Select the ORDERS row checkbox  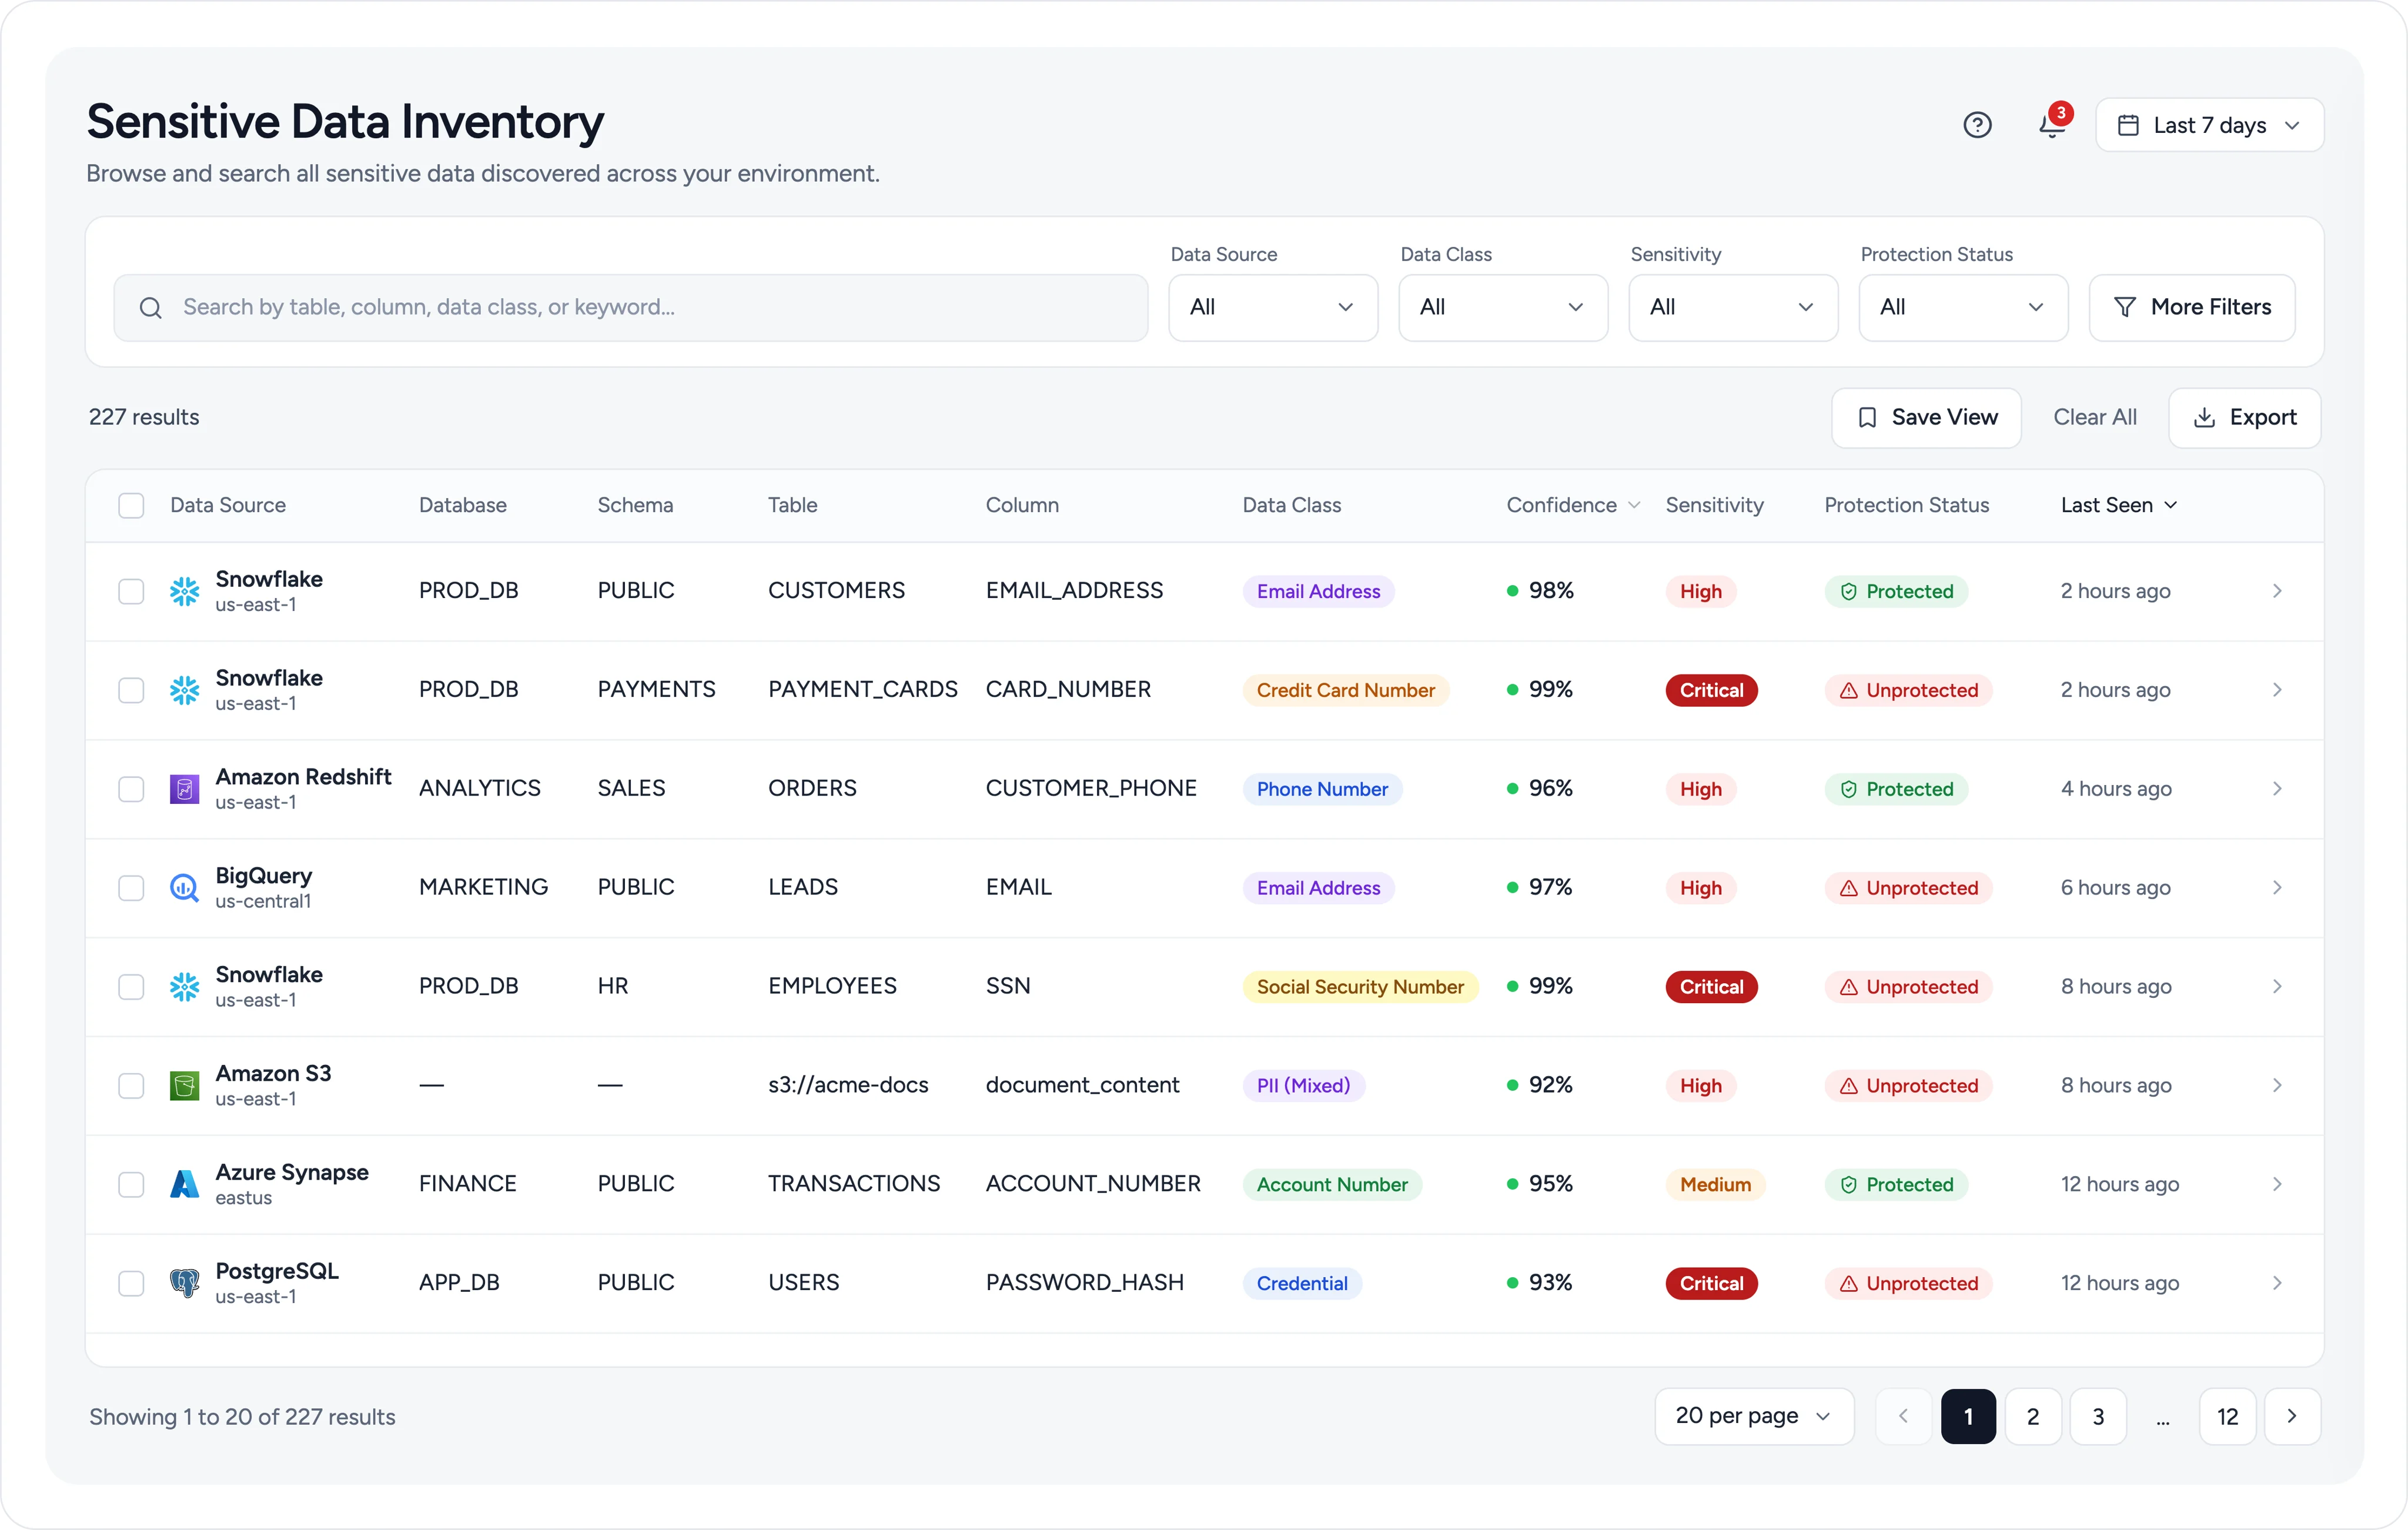pyautogui.click(x=131, y=789)
